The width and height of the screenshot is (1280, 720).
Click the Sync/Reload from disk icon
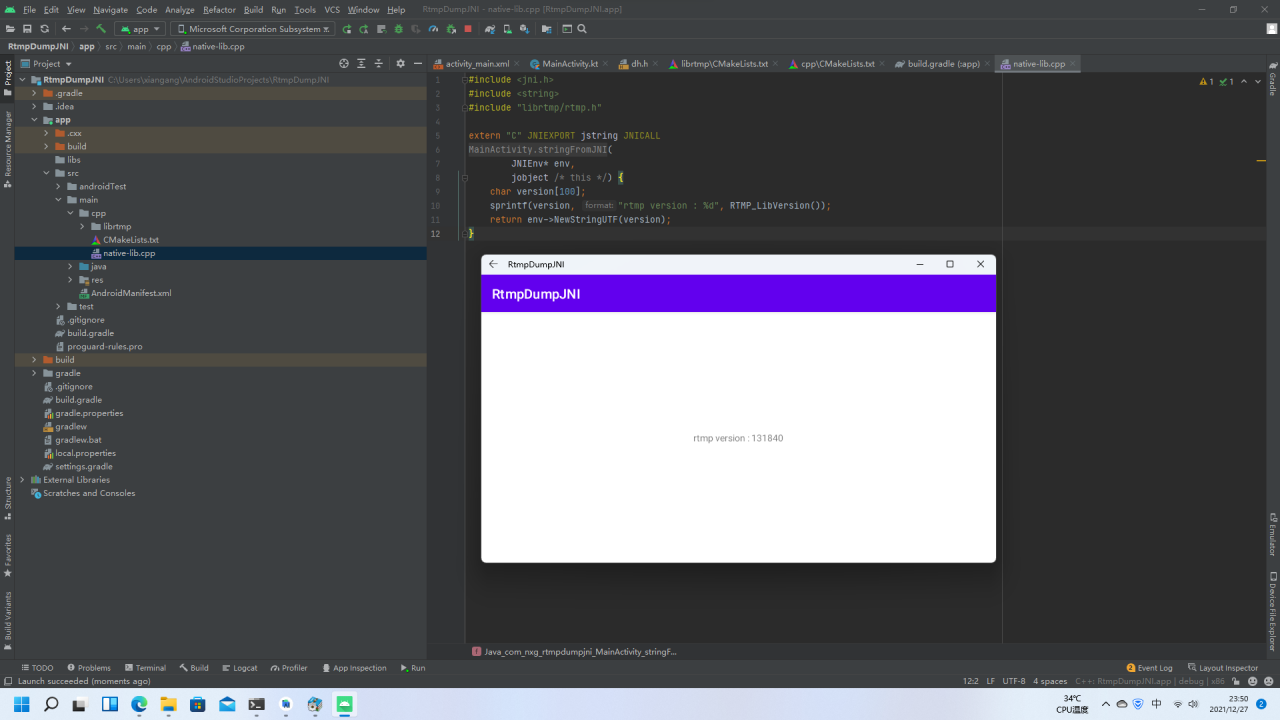point(44,29)
